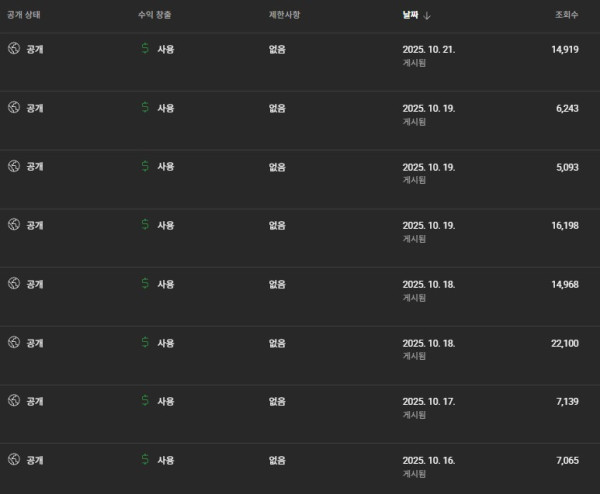Select the 제한사항 column header
This screenshot has height=494, width=600.
pos(284,16)
